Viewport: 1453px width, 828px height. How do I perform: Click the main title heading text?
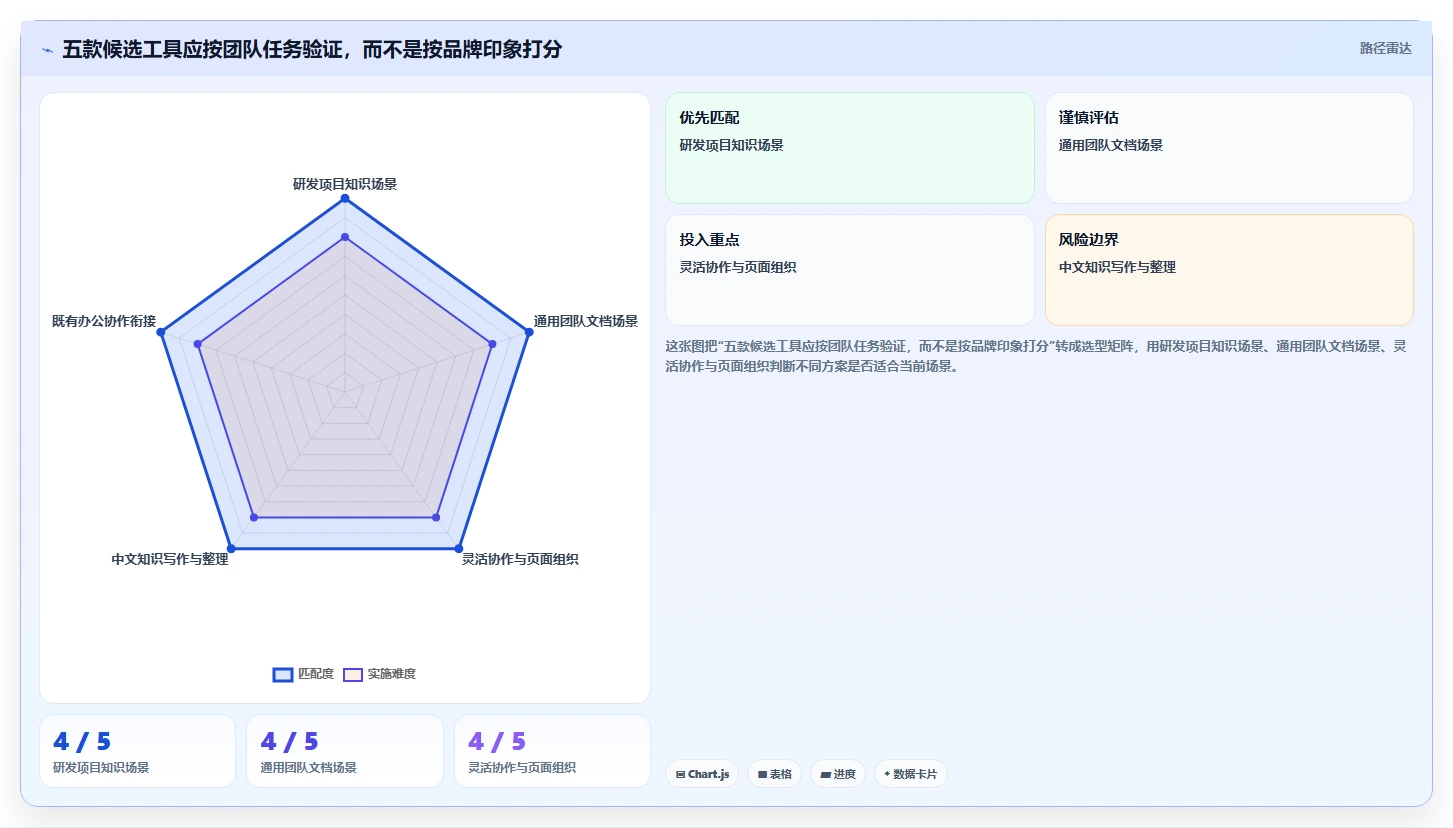click(x=312, y=49)
